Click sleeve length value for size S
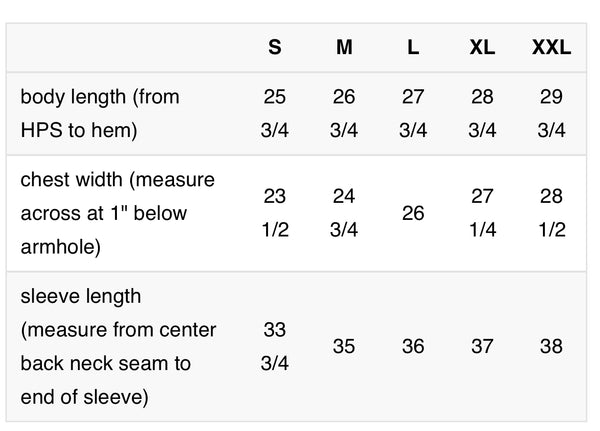Viewport: 600px width, 431px height. 275,347
